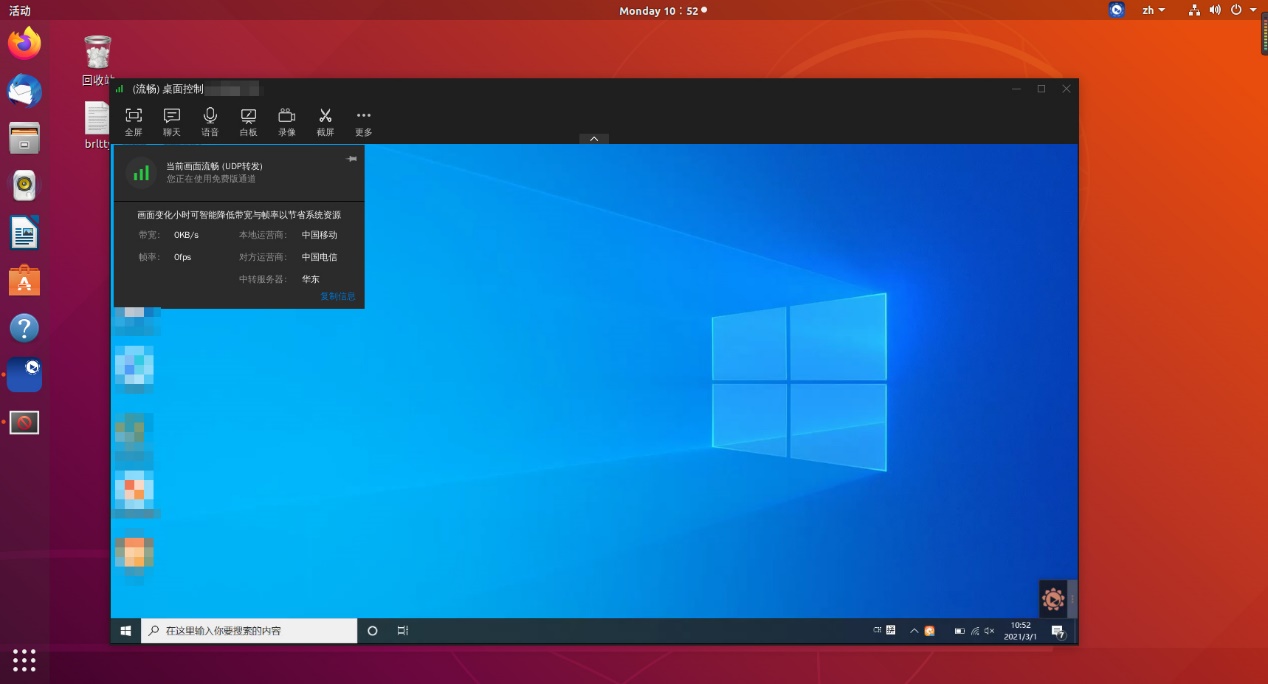Open Files manager from the dock

25,138
